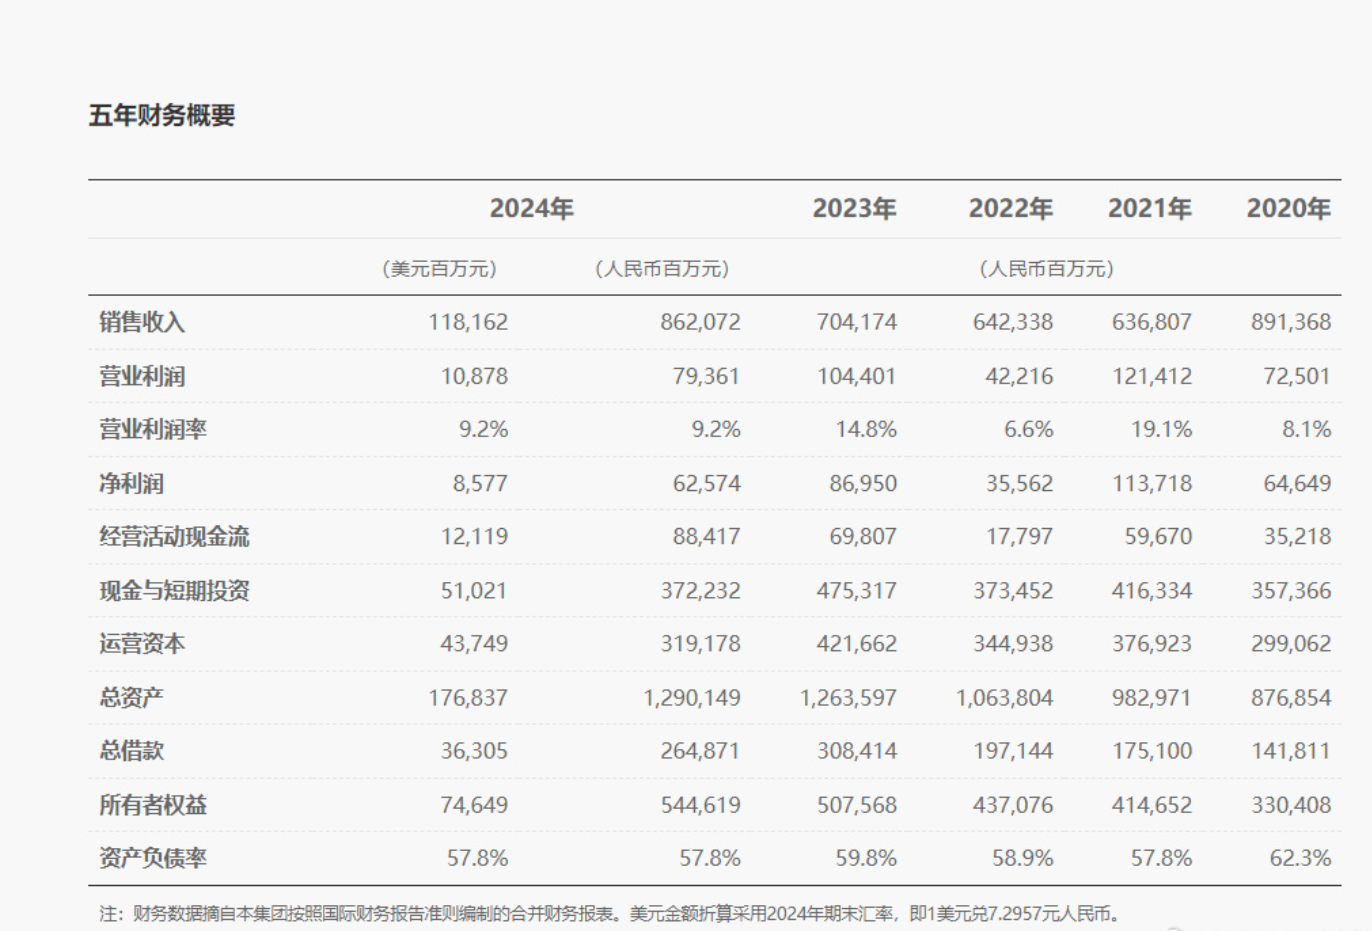Select the 2020年 column header
The height and width of the screenshot is (931, 1372).
[1288, 208]
